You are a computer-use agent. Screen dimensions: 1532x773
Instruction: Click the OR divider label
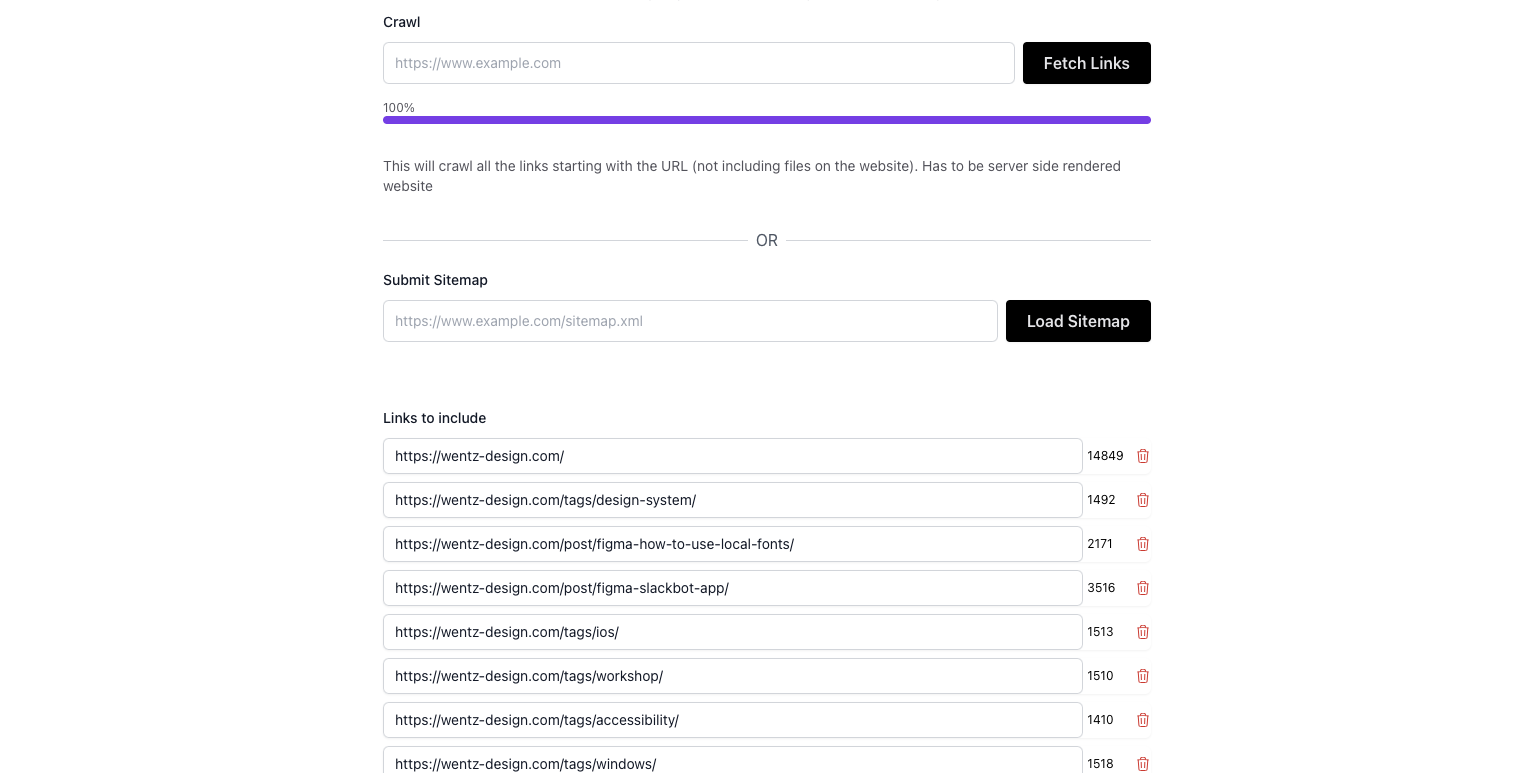pos(767,240)
